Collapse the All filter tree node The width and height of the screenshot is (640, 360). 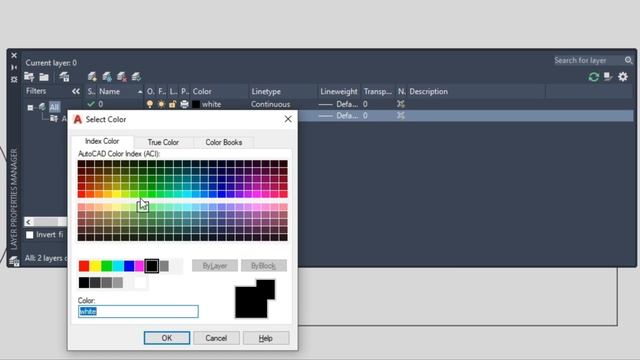pos(30,108)
